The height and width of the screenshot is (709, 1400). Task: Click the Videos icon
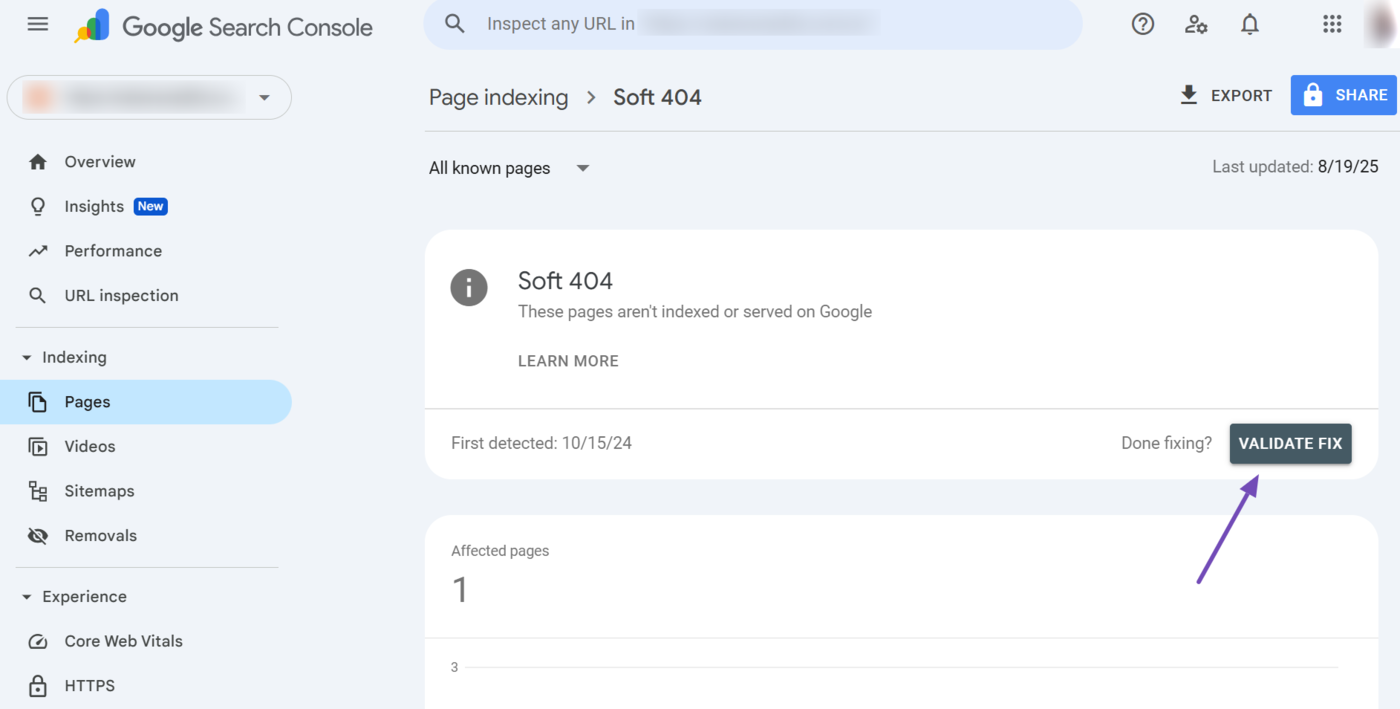click(38, 447)
